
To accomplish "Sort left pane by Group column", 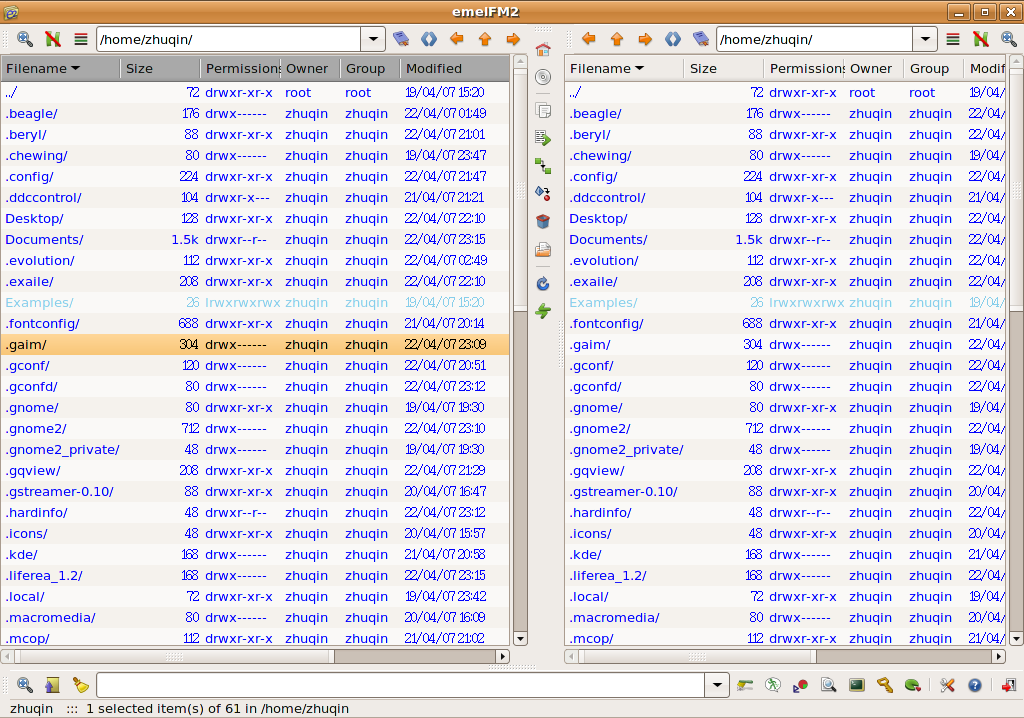I will pyautogui.click(x=370, y=69).
